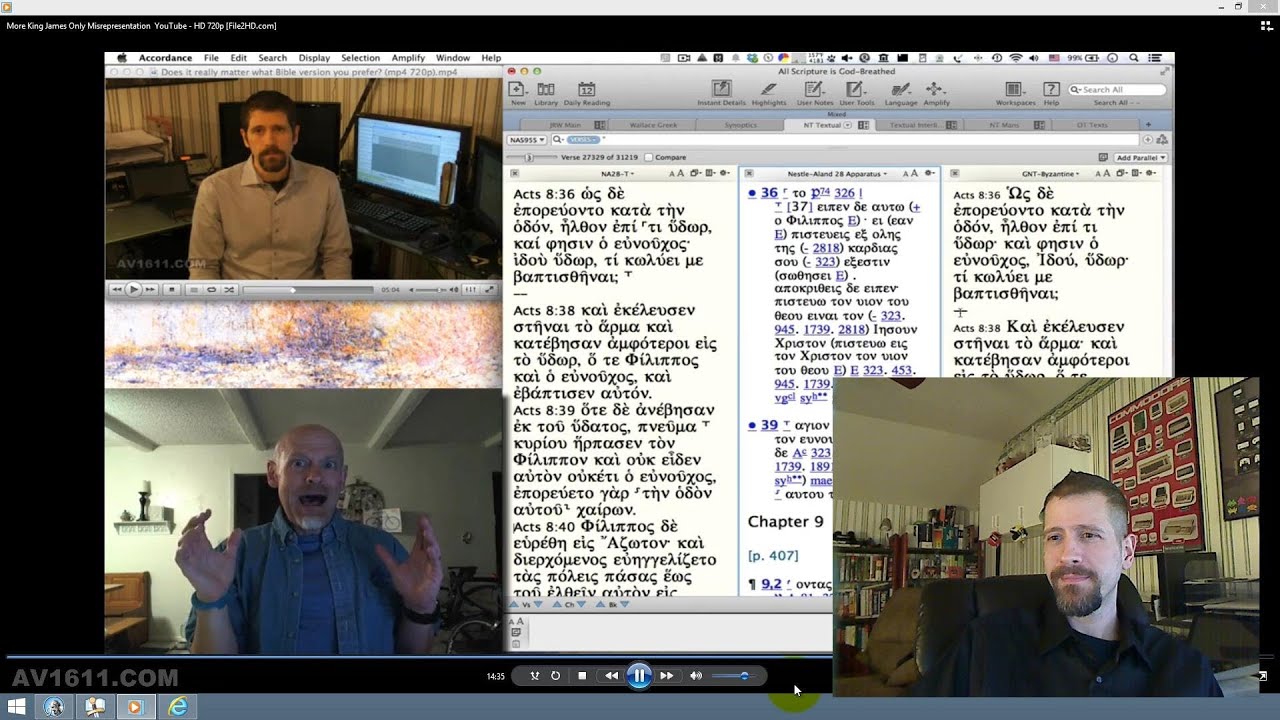Toggle loop in the embedded QuickTime player
The height and width of the screenshot is (720, 1280).
coord(211,289)
